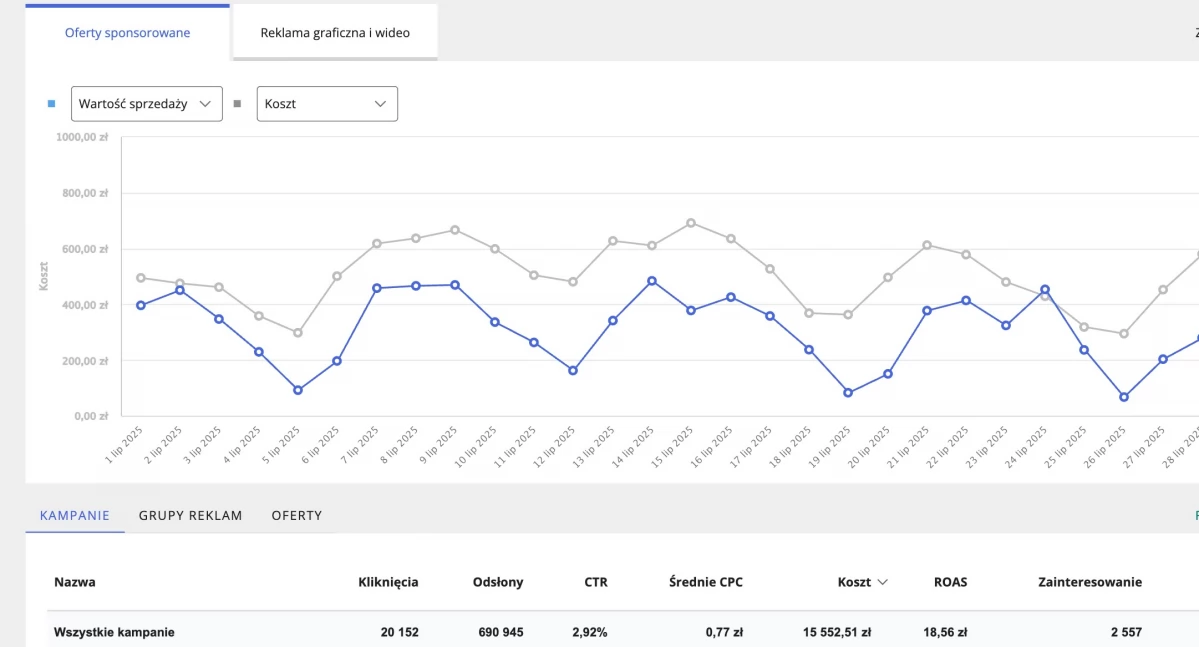Viewport: 1199px width, 647px height.
Task: Select the Wszystkie kampanie summary row
Action: [x=114, y=632]
